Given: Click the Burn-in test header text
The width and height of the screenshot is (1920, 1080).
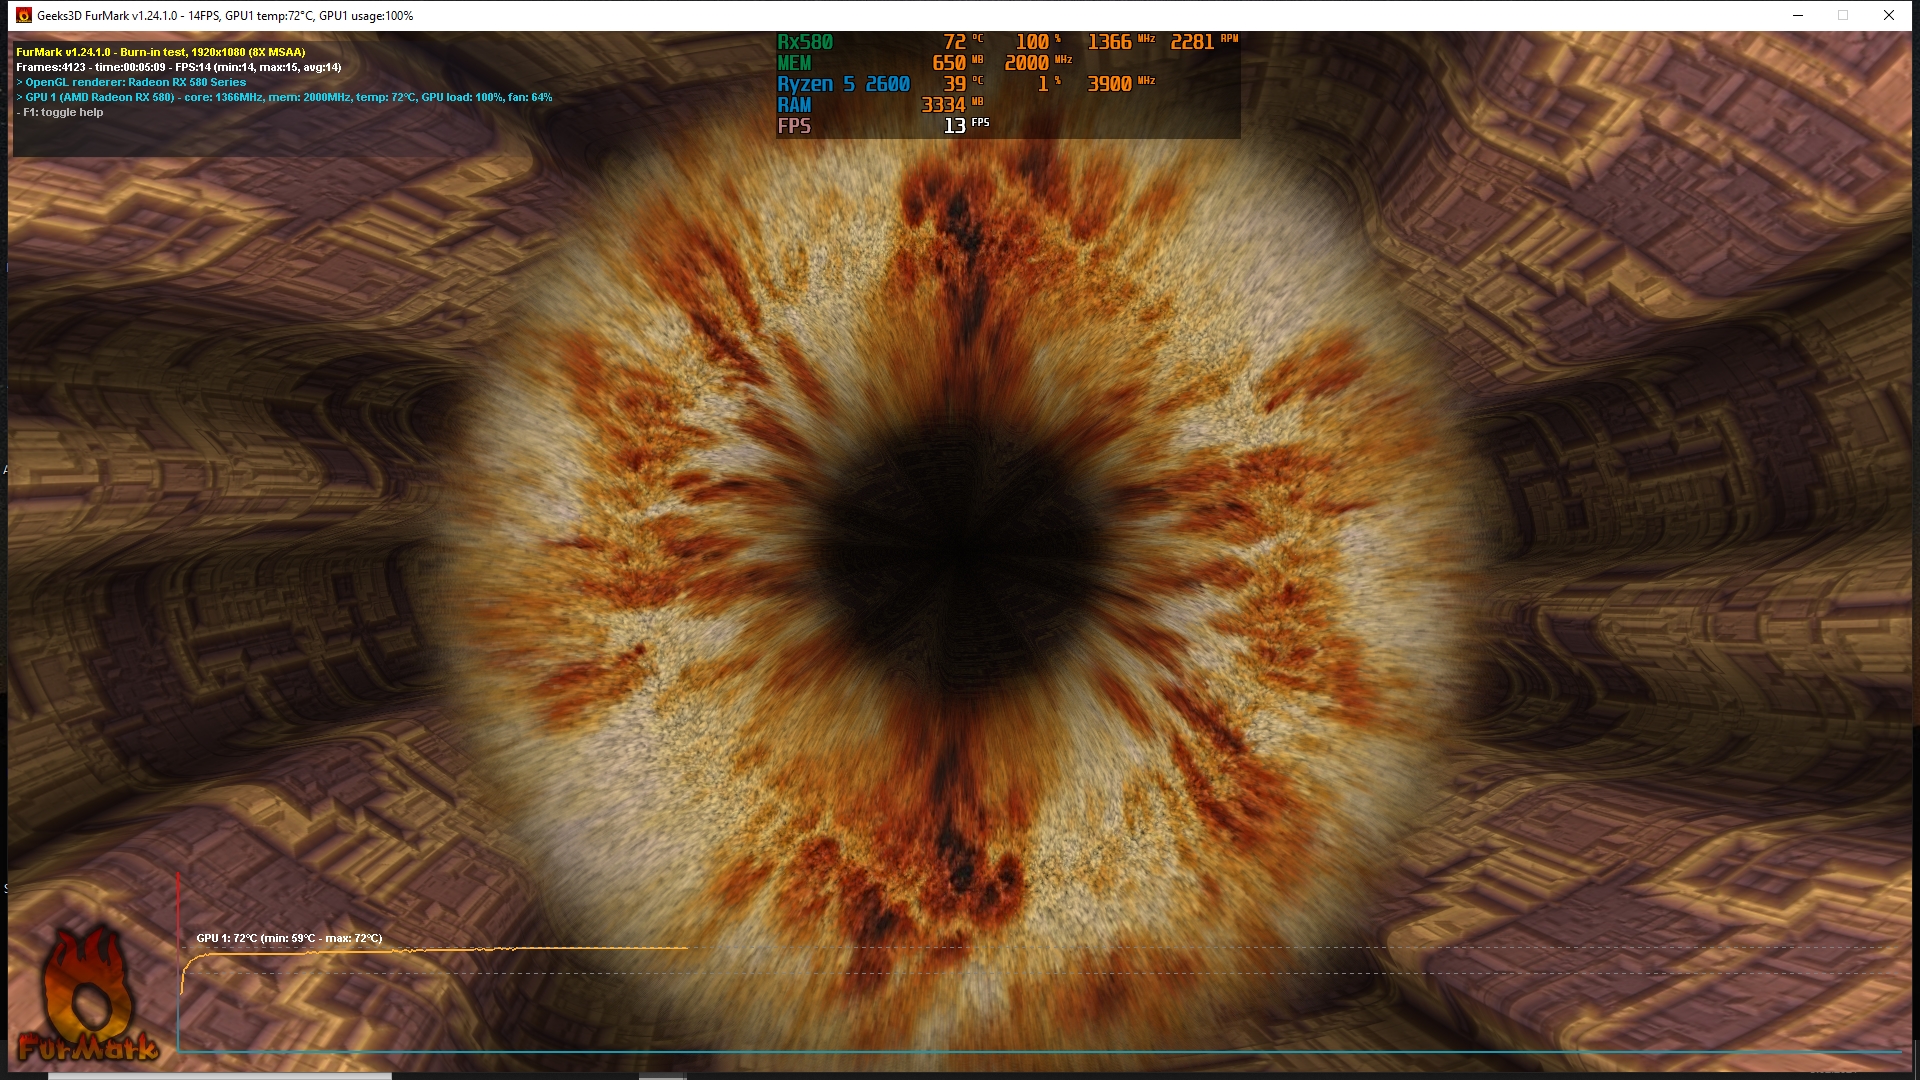Looking at the screenshot, I should point(160,52).
